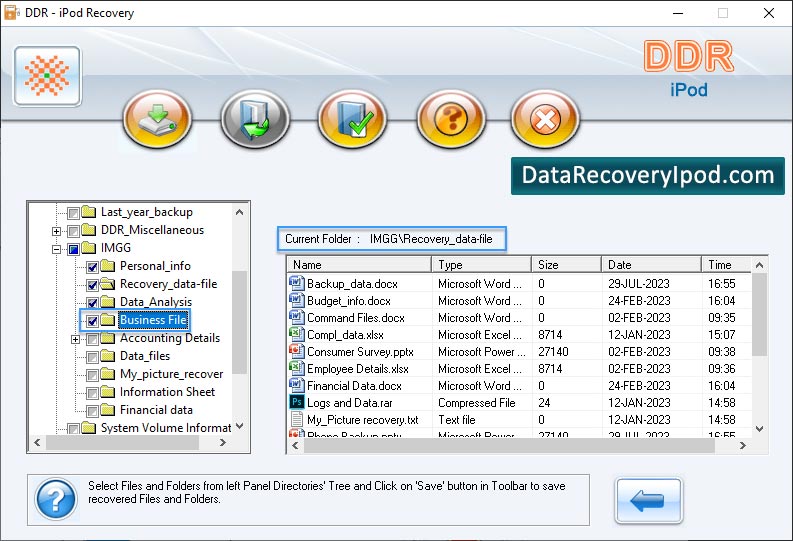Select the Recovery_data-file folder

click(168, 284)
